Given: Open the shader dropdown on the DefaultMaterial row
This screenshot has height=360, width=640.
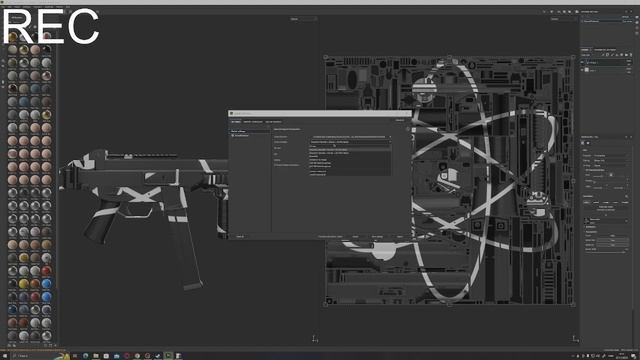Looking at the screenshot, I should click(x=627, y=21).
